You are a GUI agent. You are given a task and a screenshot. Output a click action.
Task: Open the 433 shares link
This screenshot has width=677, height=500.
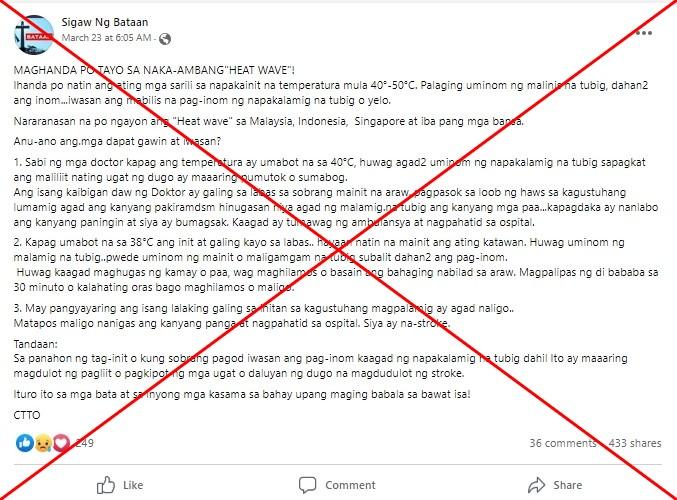click(x=635, y=443)
